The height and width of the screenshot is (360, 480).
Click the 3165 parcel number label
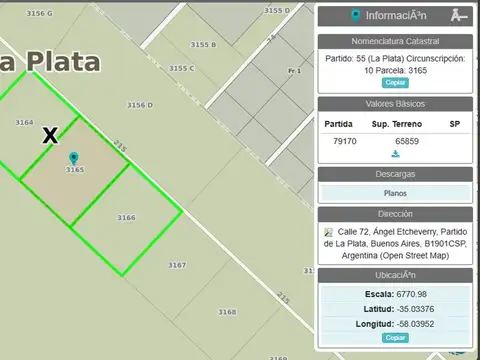point(75,170)
